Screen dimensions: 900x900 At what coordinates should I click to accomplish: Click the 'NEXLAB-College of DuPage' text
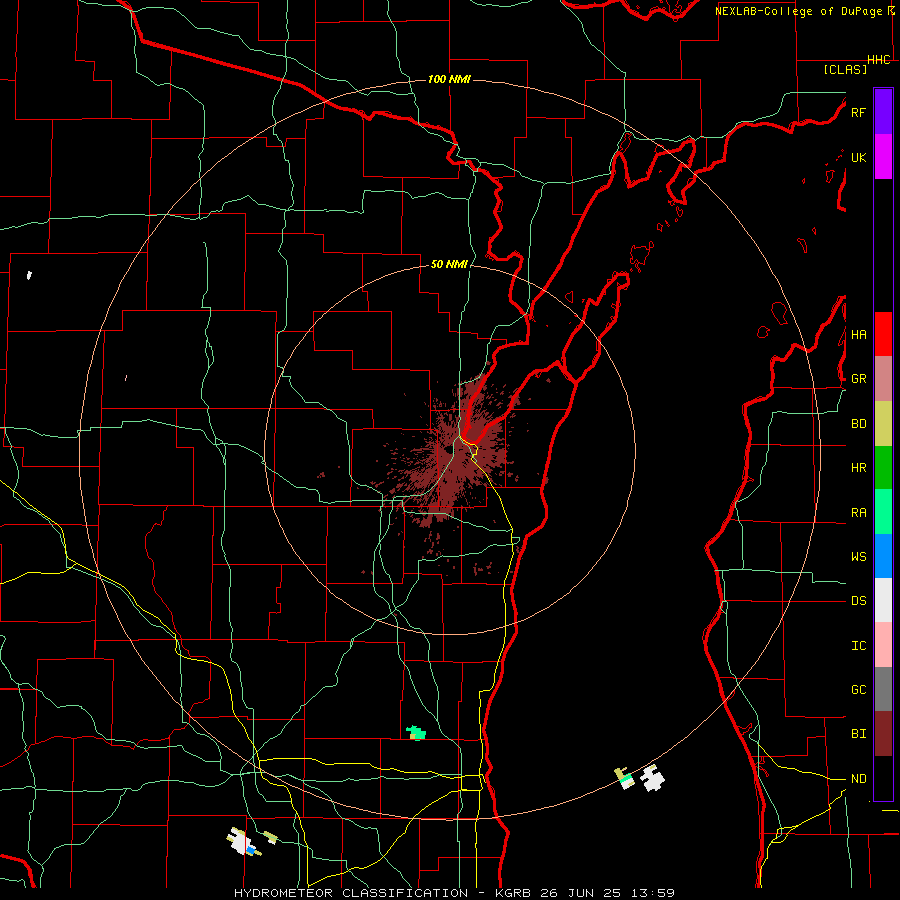coord(800,11)
